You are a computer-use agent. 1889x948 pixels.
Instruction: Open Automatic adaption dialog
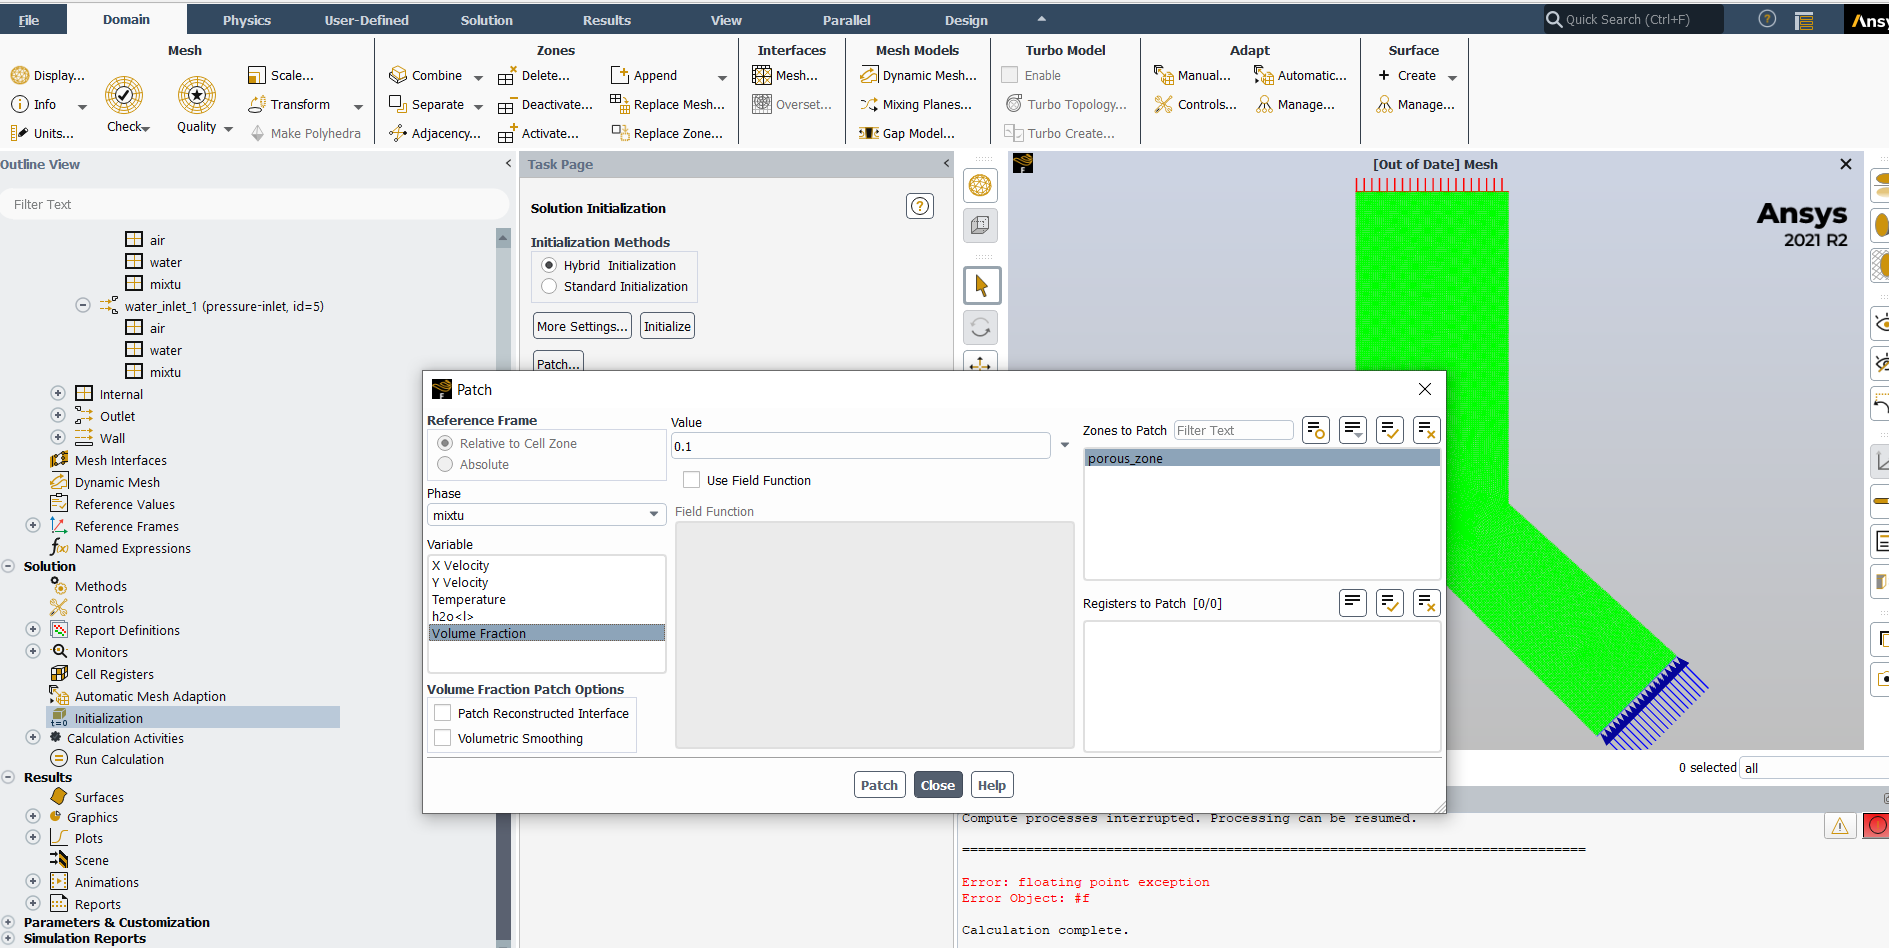coord(1301,75)
